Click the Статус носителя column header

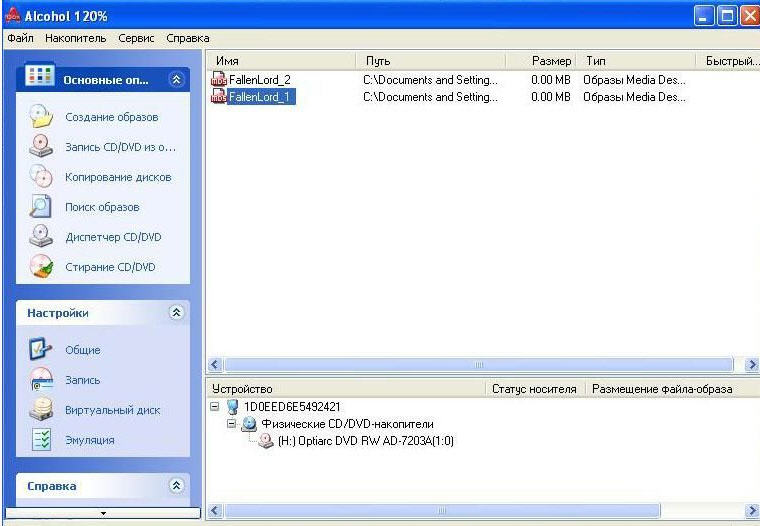536,389
